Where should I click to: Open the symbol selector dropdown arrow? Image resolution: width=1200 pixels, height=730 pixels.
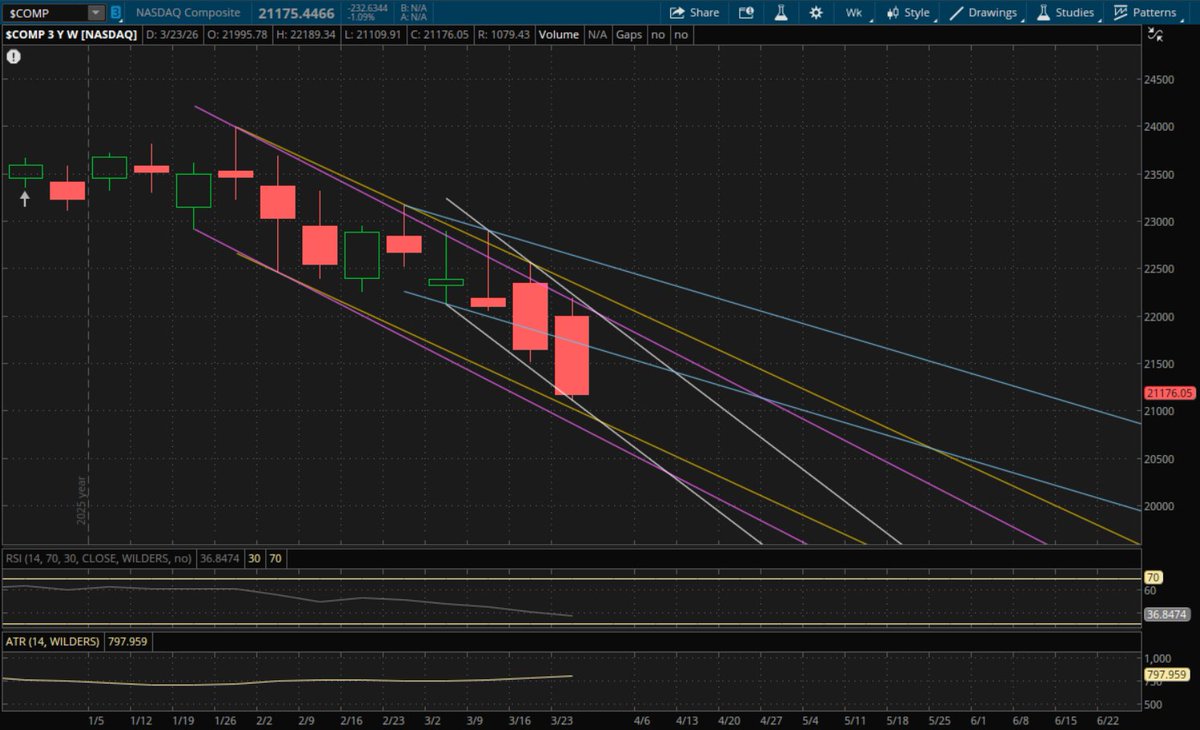96,13
